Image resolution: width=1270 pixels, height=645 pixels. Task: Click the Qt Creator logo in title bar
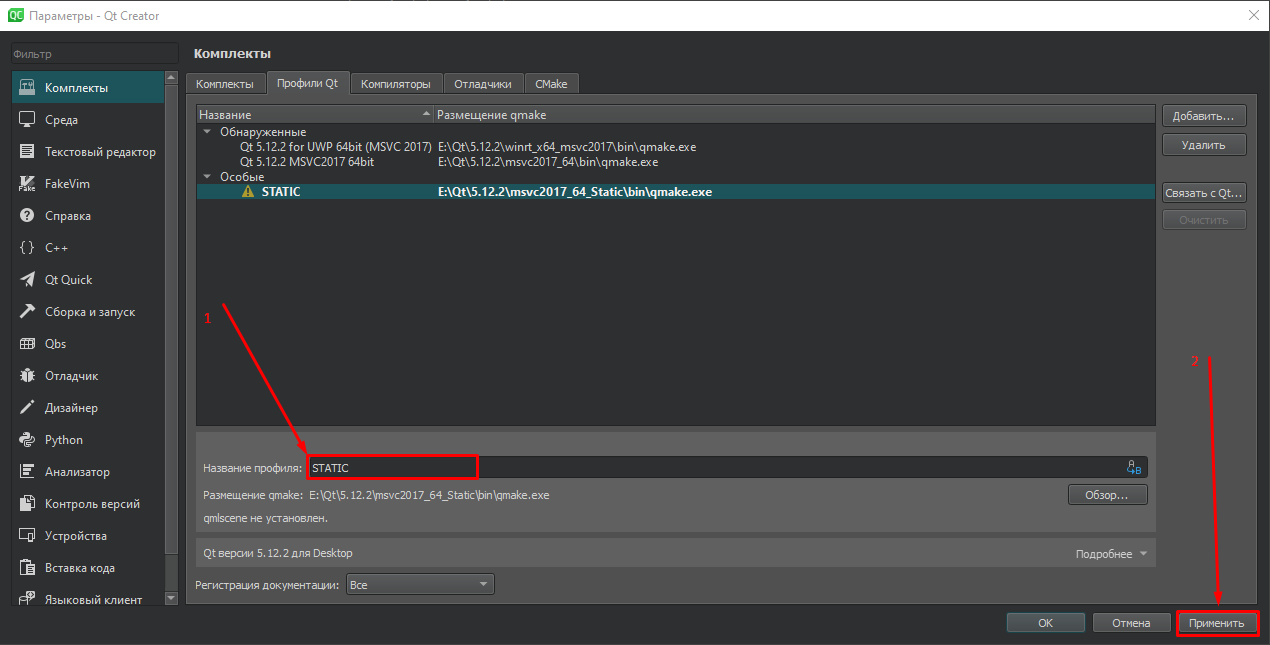tap(14, 15)
